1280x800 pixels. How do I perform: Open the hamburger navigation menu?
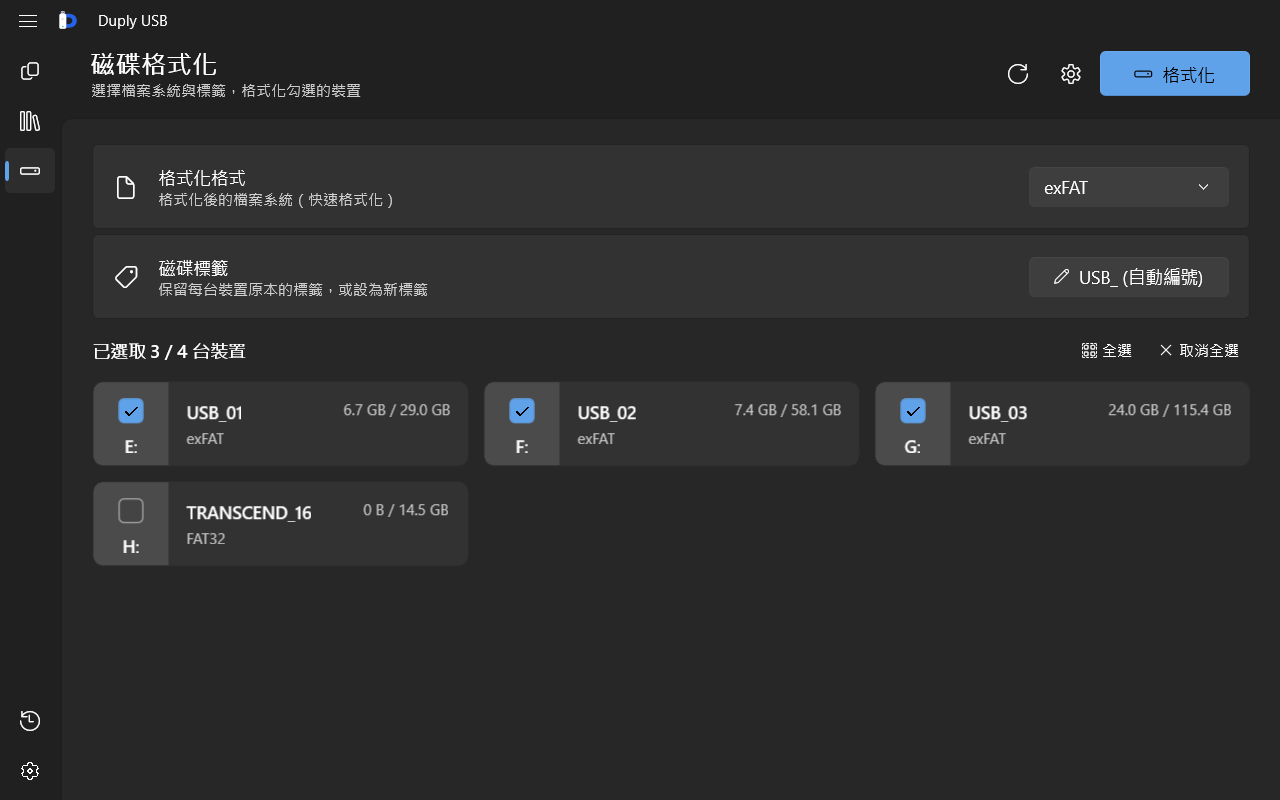pyautogui.click(x=28, y=21)
